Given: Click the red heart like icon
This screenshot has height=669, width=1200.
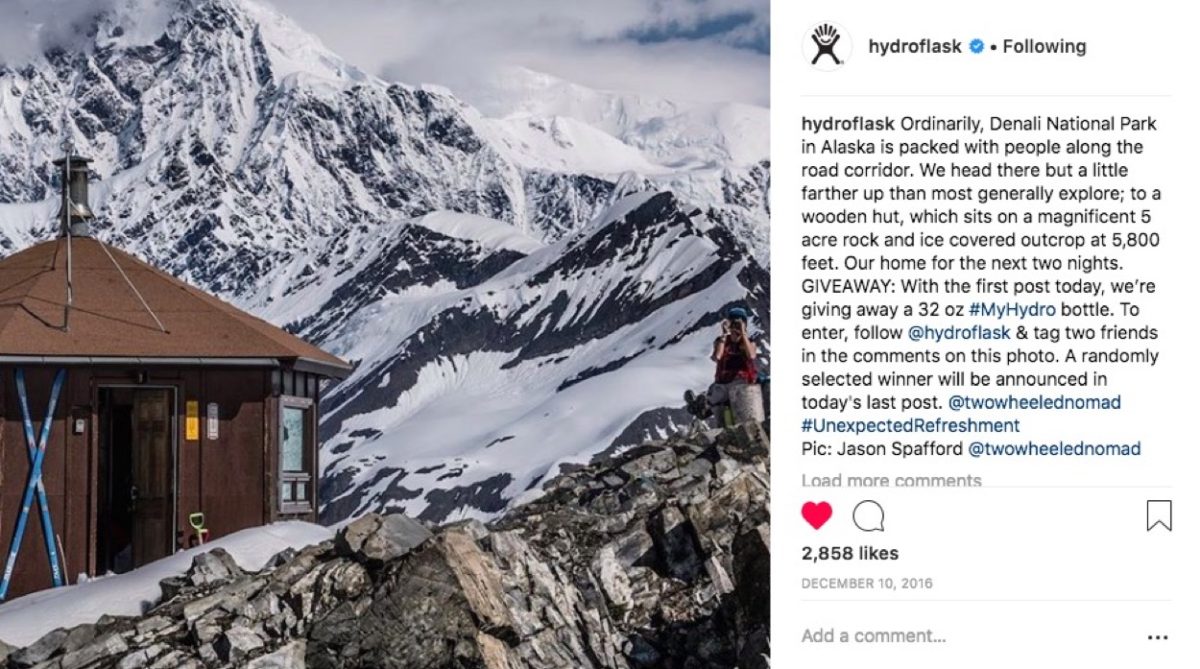Looking at the screenshot, I should [817, 516].
